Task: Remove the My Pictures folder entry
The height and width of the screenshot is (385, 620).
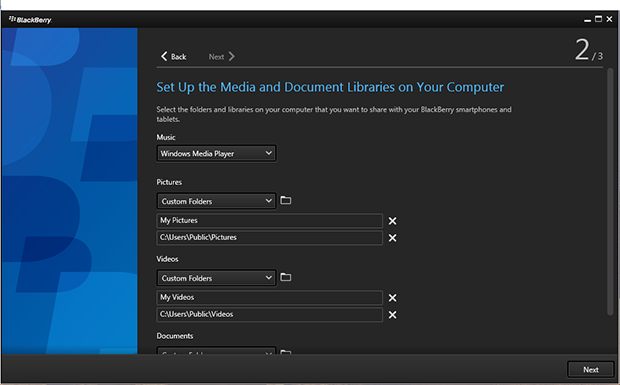Action: tap(392, 221)
